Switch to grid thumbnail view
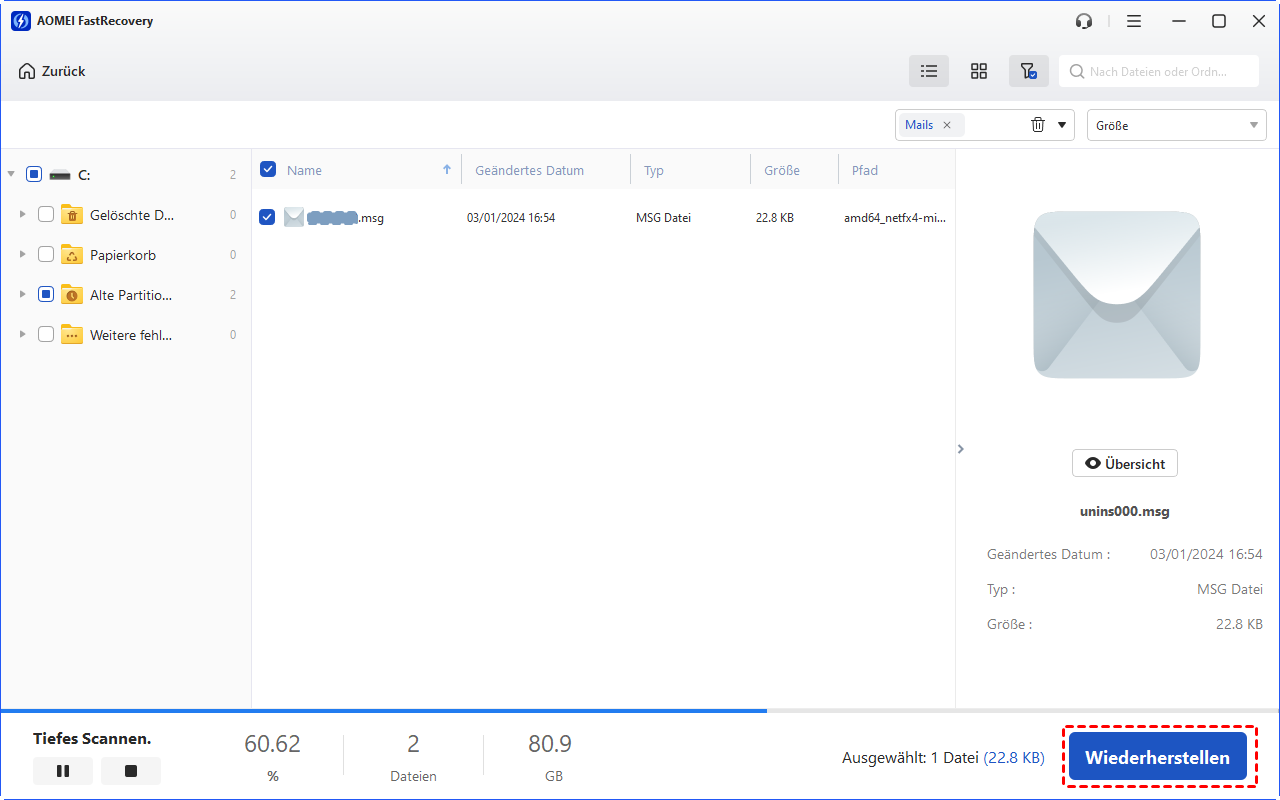This screenshot has height=800, width=1280. point(979,71)
